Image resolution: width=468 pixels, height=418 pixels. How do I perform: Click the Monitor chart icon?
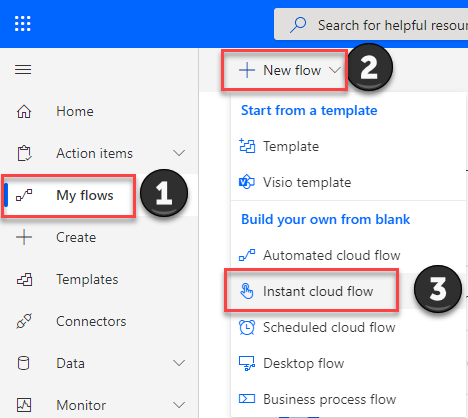coord(24,405)
